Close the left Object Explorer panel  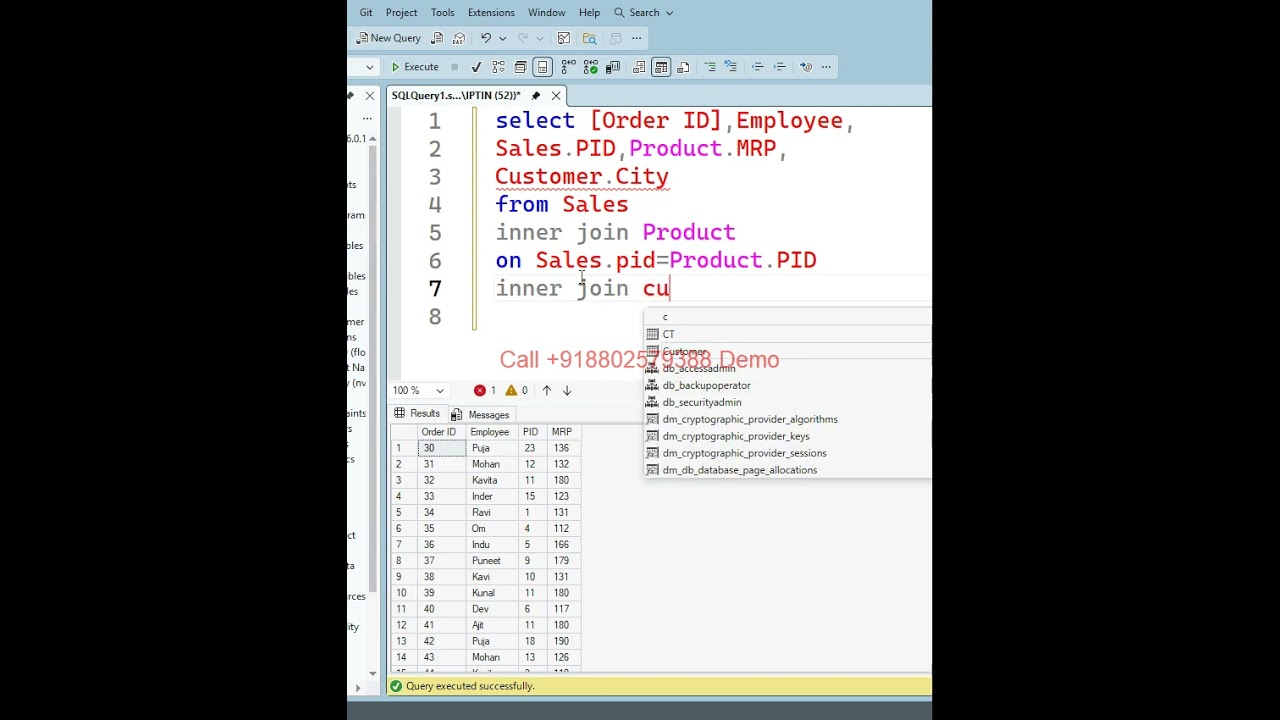tap(370, 96)
